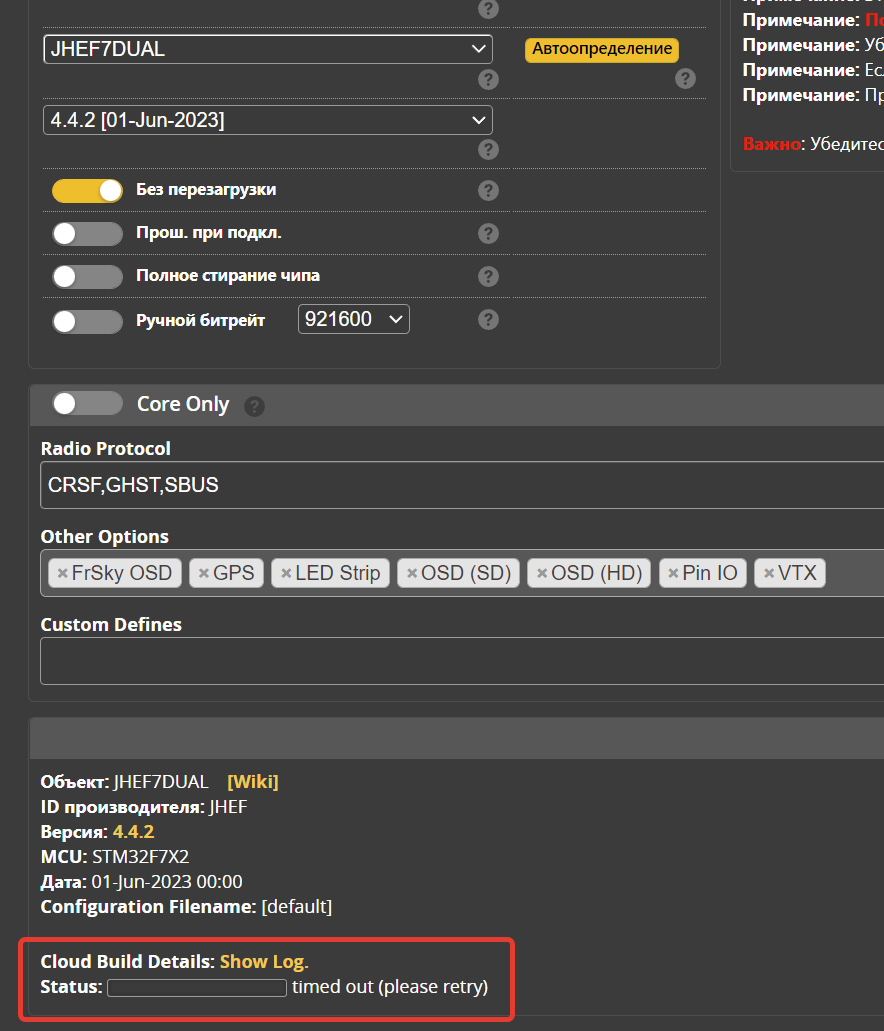
Task: Click the build status progress bar
Action: tap(196, 987)
